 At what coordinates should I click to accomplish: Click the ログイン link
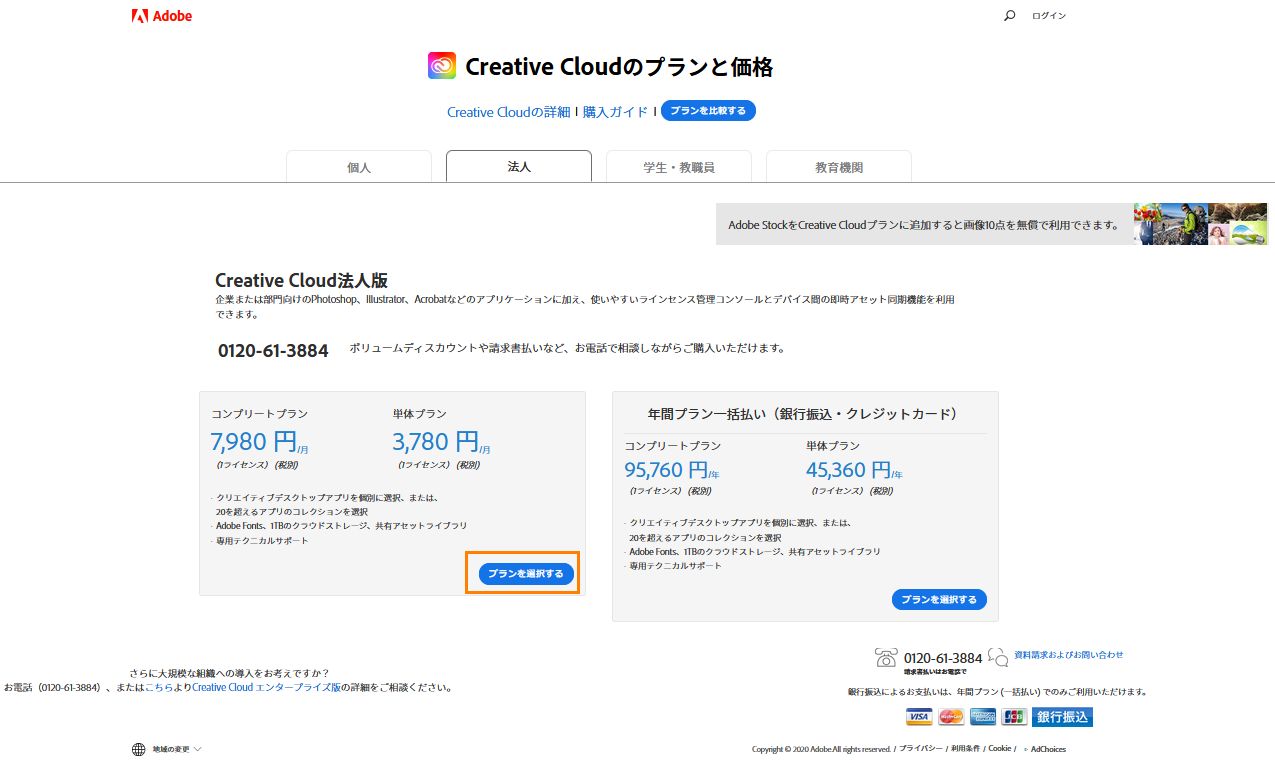[x=1049, y=16]
